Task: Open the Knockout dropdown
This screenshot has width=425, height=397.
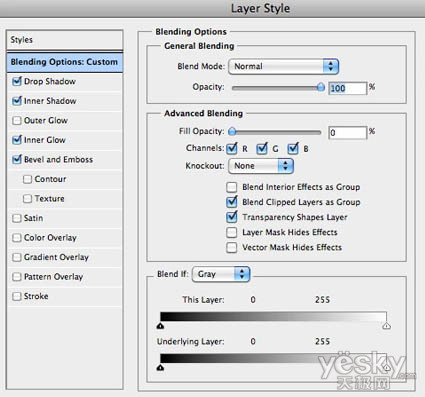Action: point(261,166)
